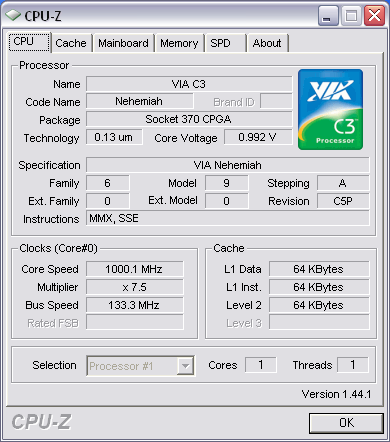Click the Name field showing VIA C3
390x442 pixels.
click(189, 84)
